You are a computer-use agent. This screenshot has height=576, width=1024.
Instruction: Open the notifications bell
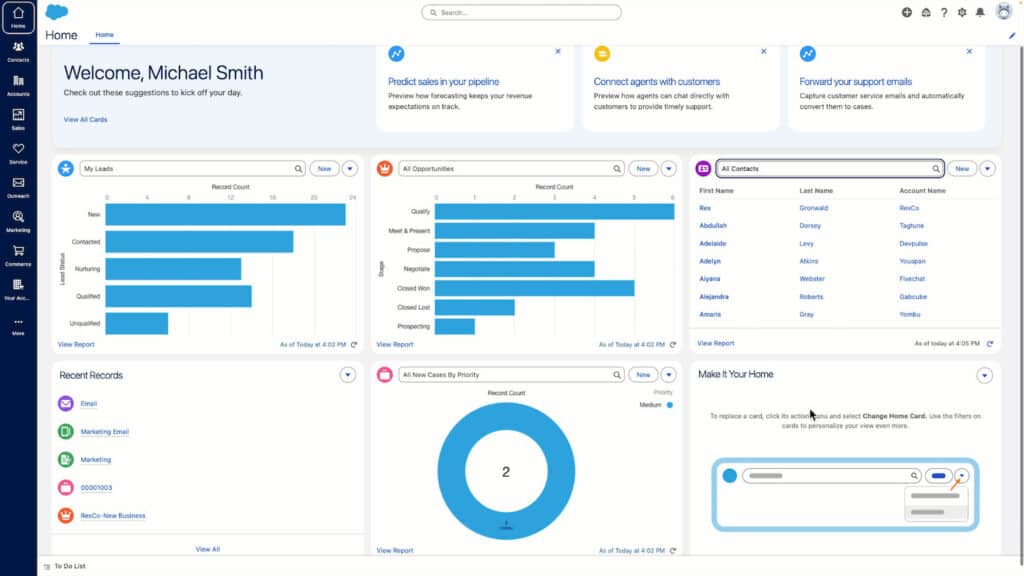point(980,12)
